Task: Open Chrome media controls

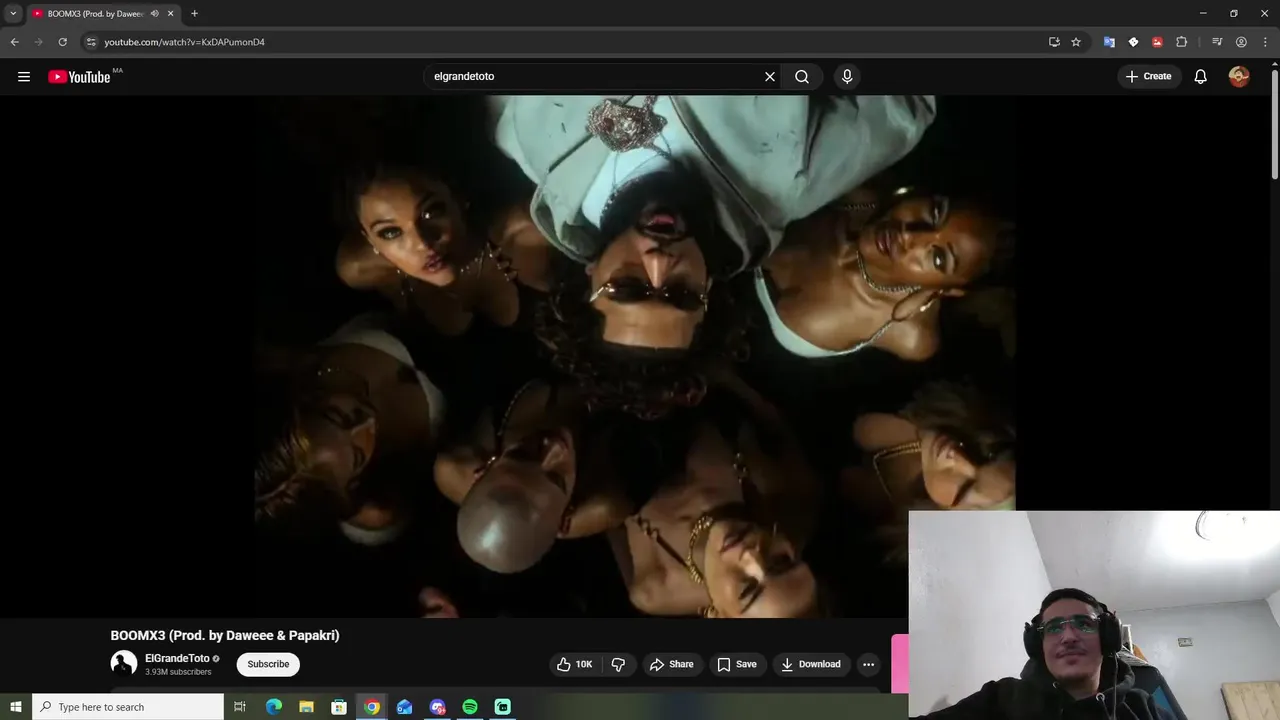Action: tap(1217, 42)
